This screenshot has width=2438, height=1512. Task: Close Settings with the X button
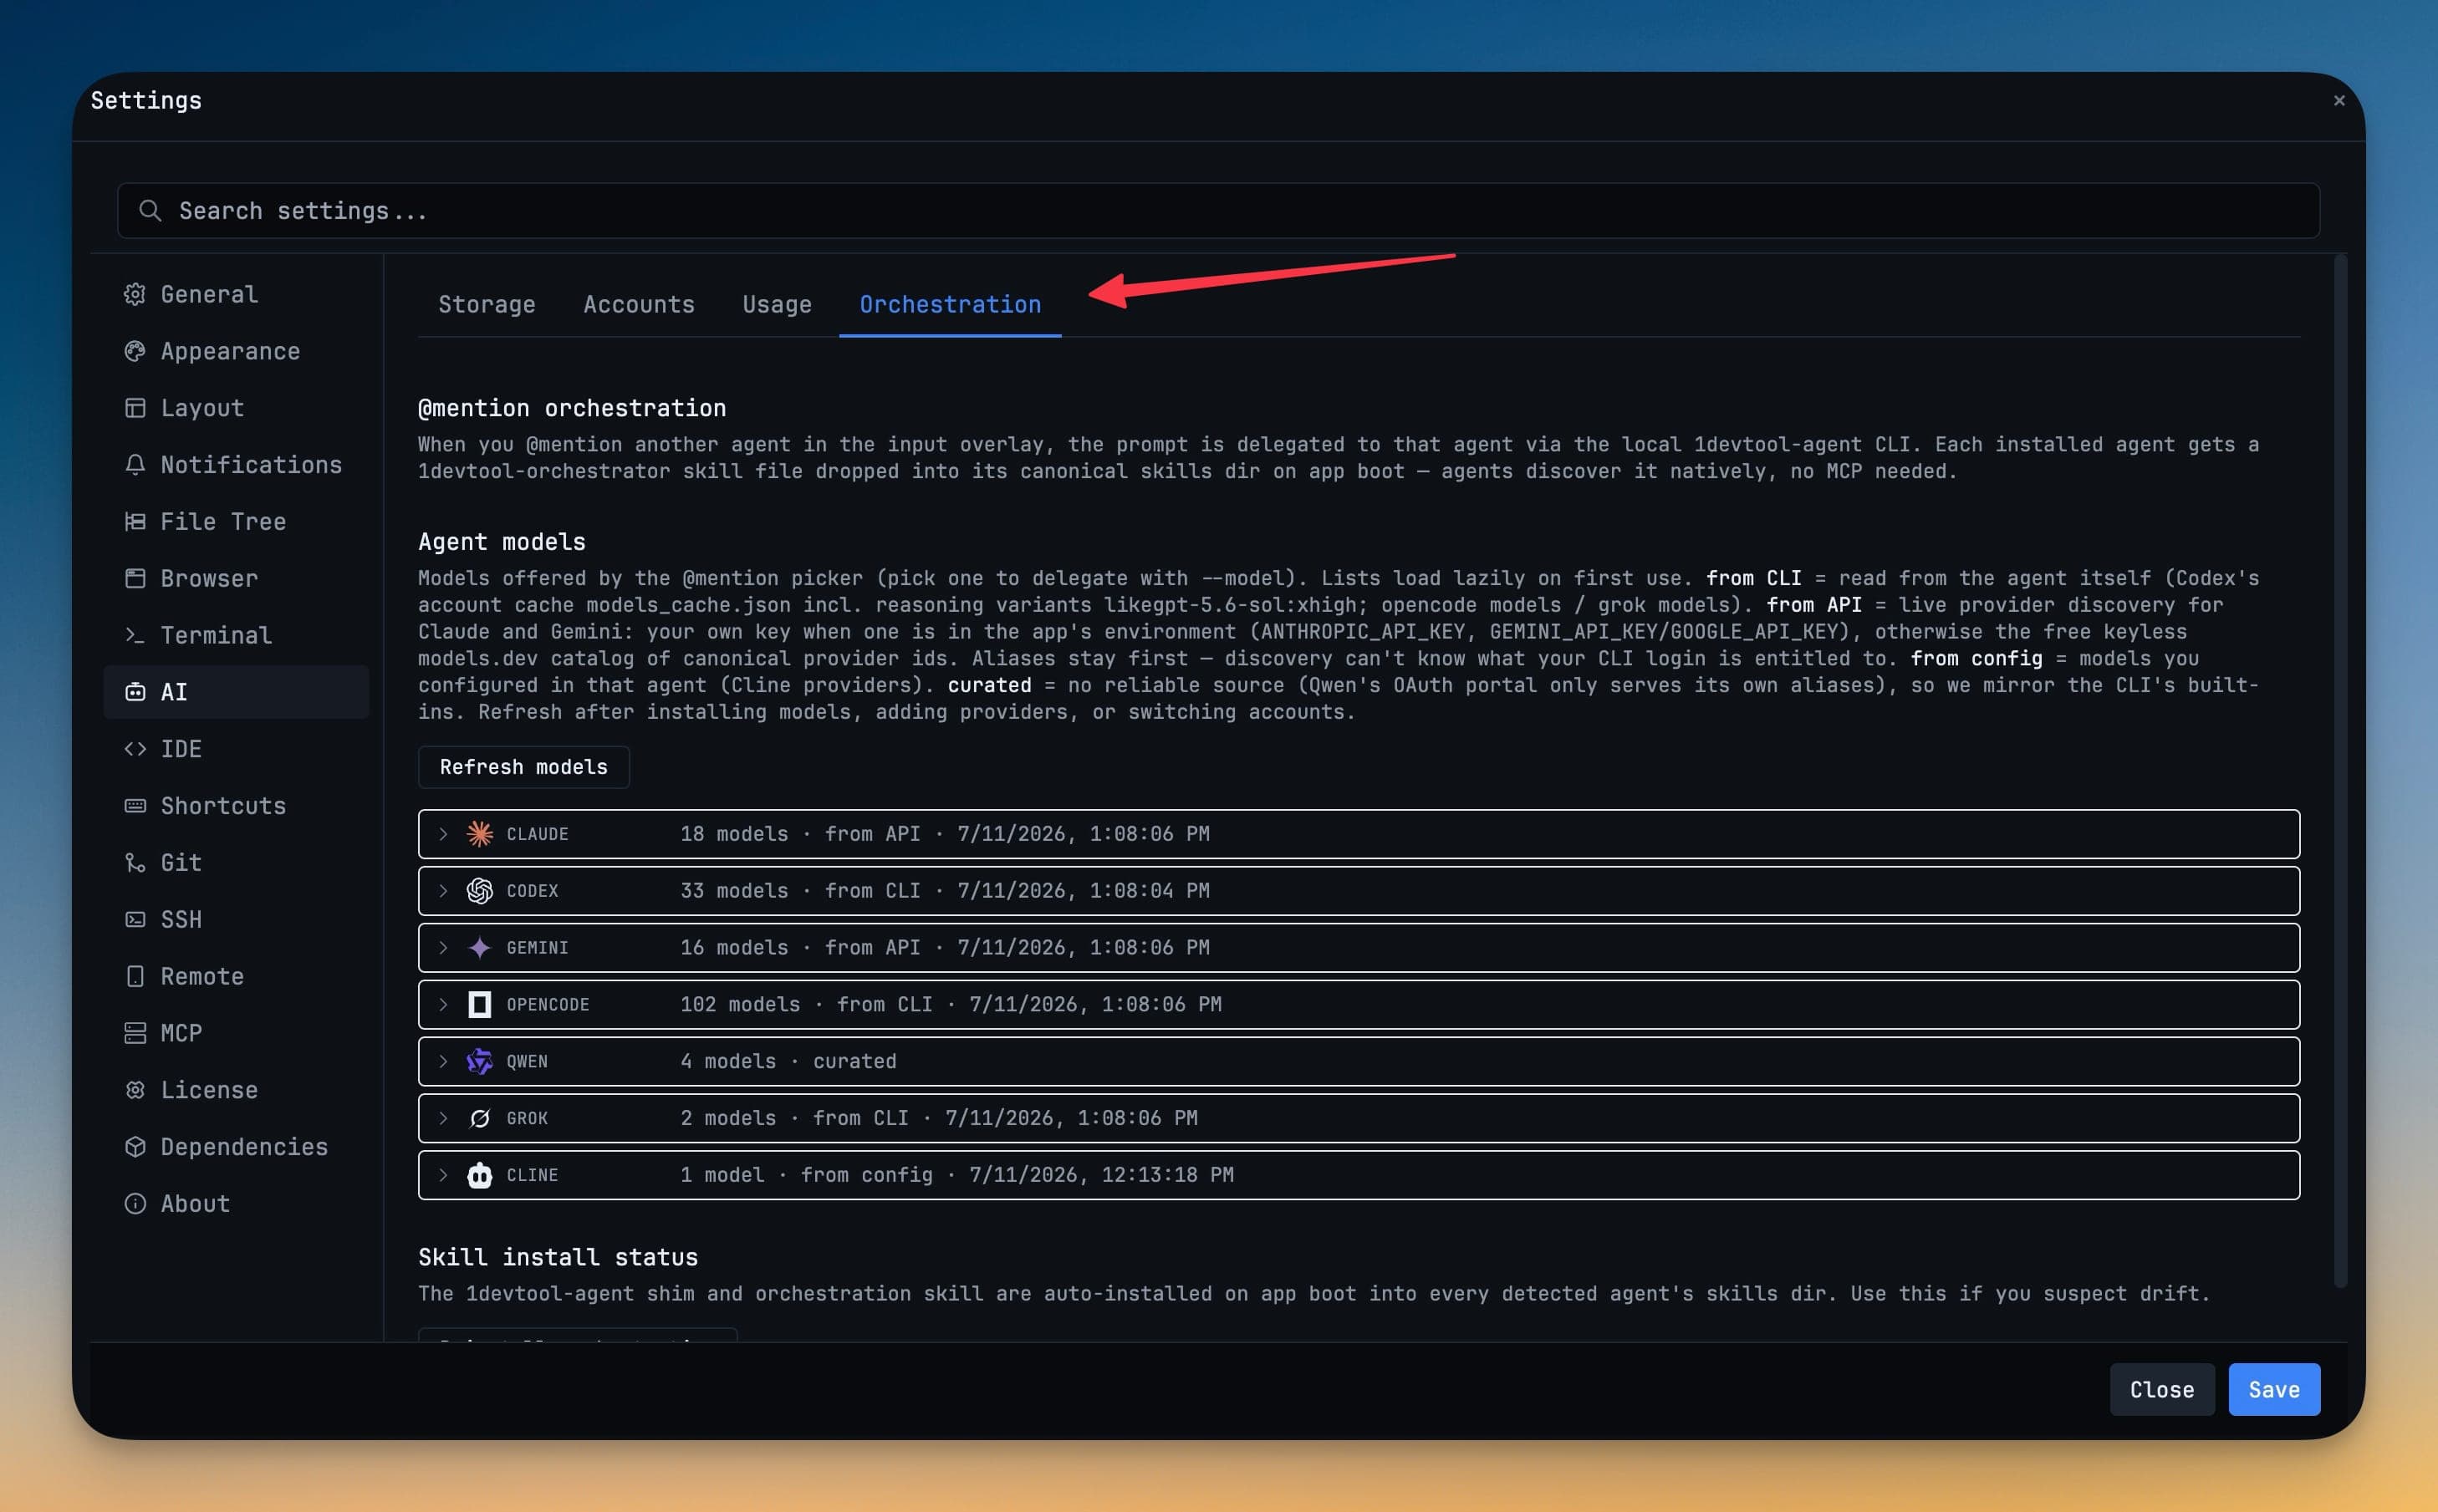(x=2339, y=100)
